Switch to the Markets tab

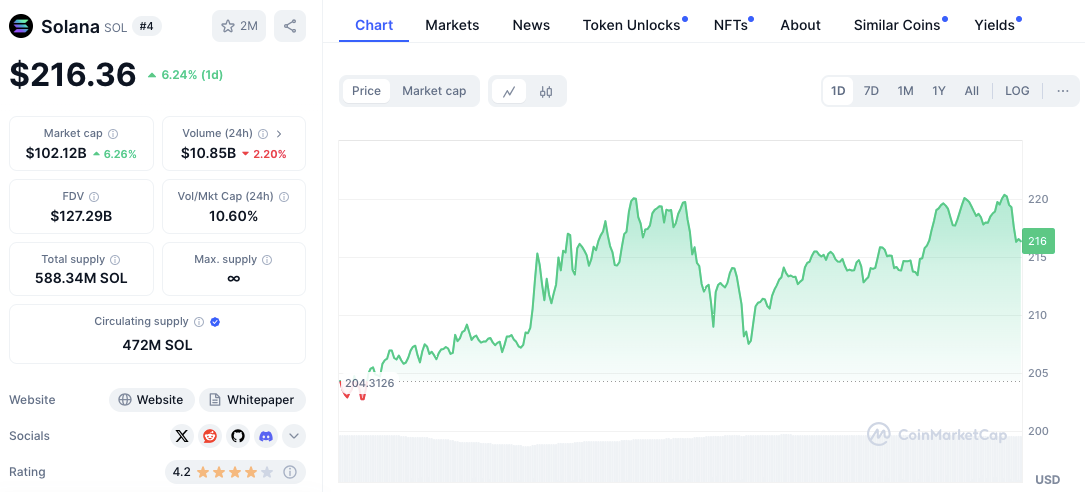coord(452,25)
